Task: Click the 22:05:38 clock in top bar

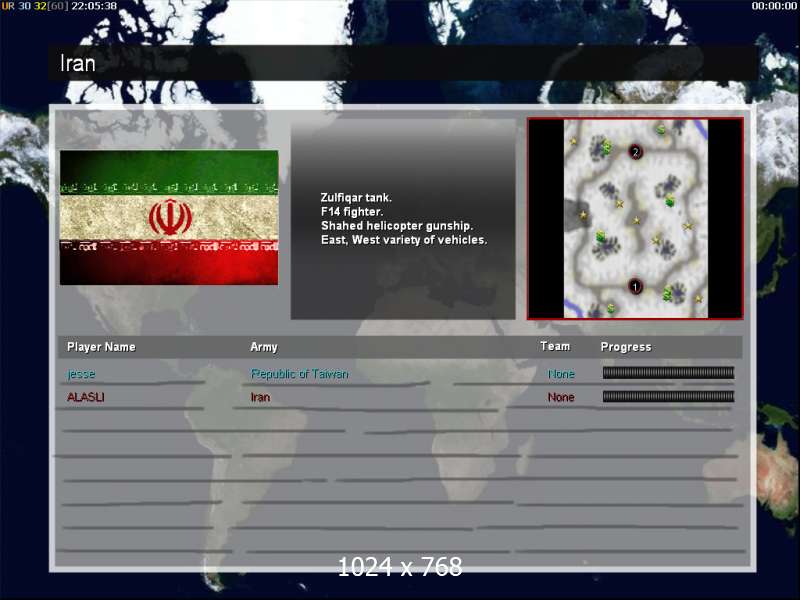Action: coord(94,6)
